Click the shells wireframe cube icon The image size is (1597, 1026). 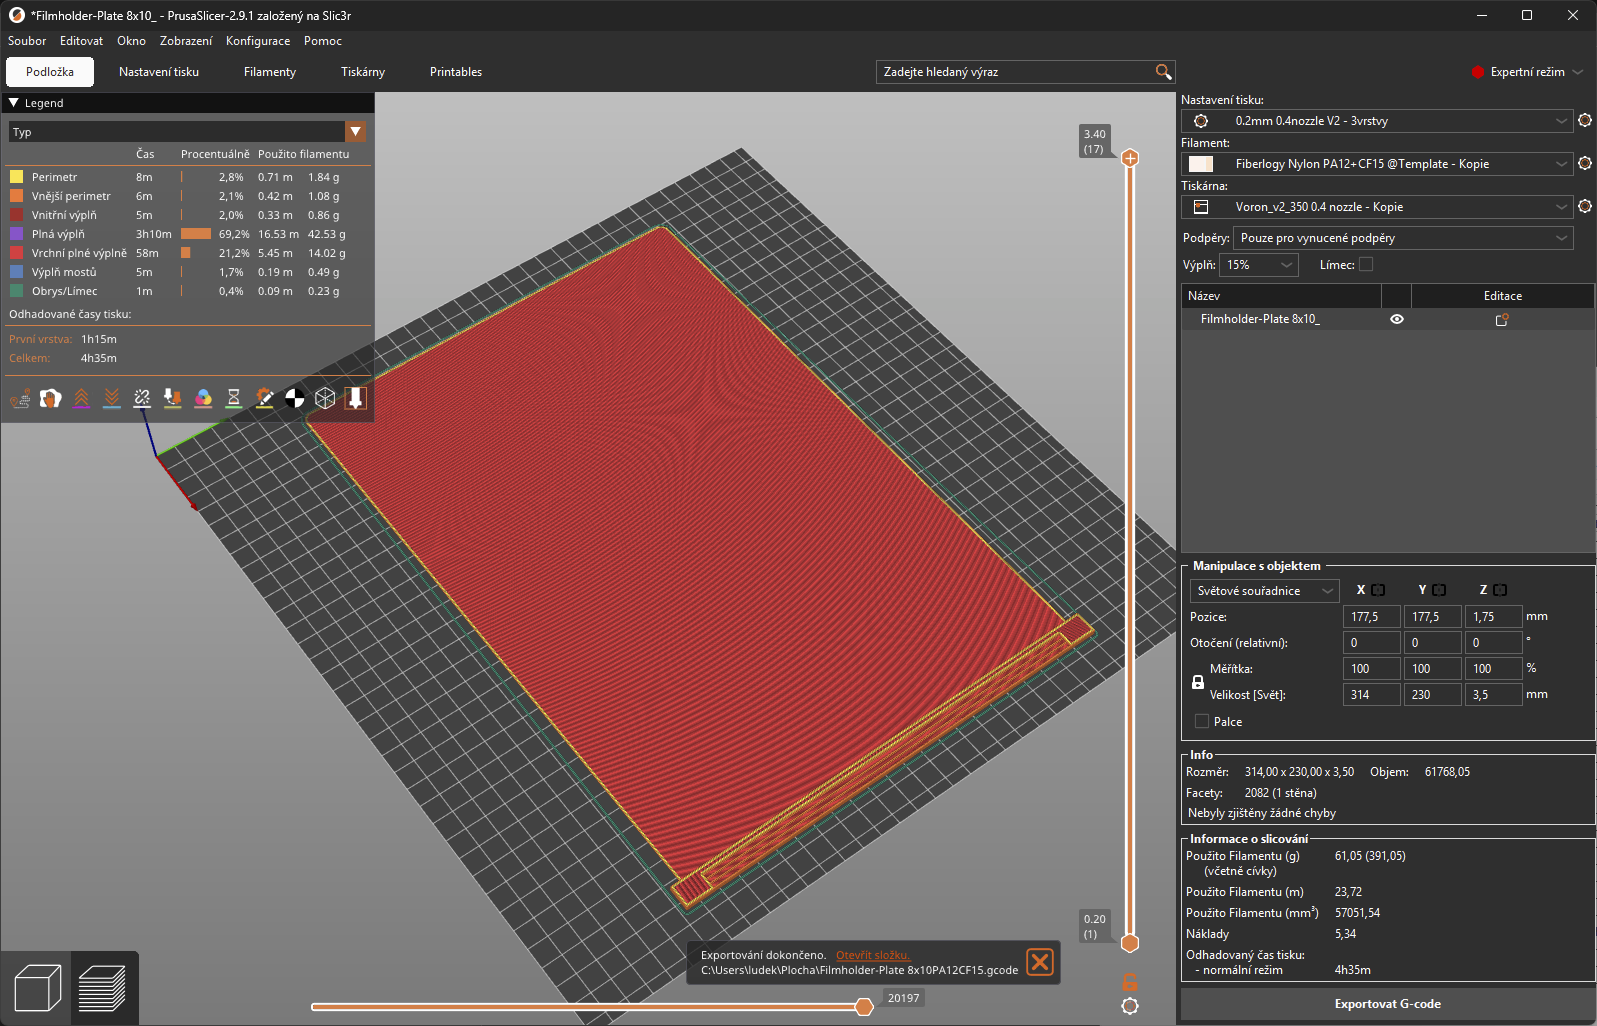pos(325,398)
